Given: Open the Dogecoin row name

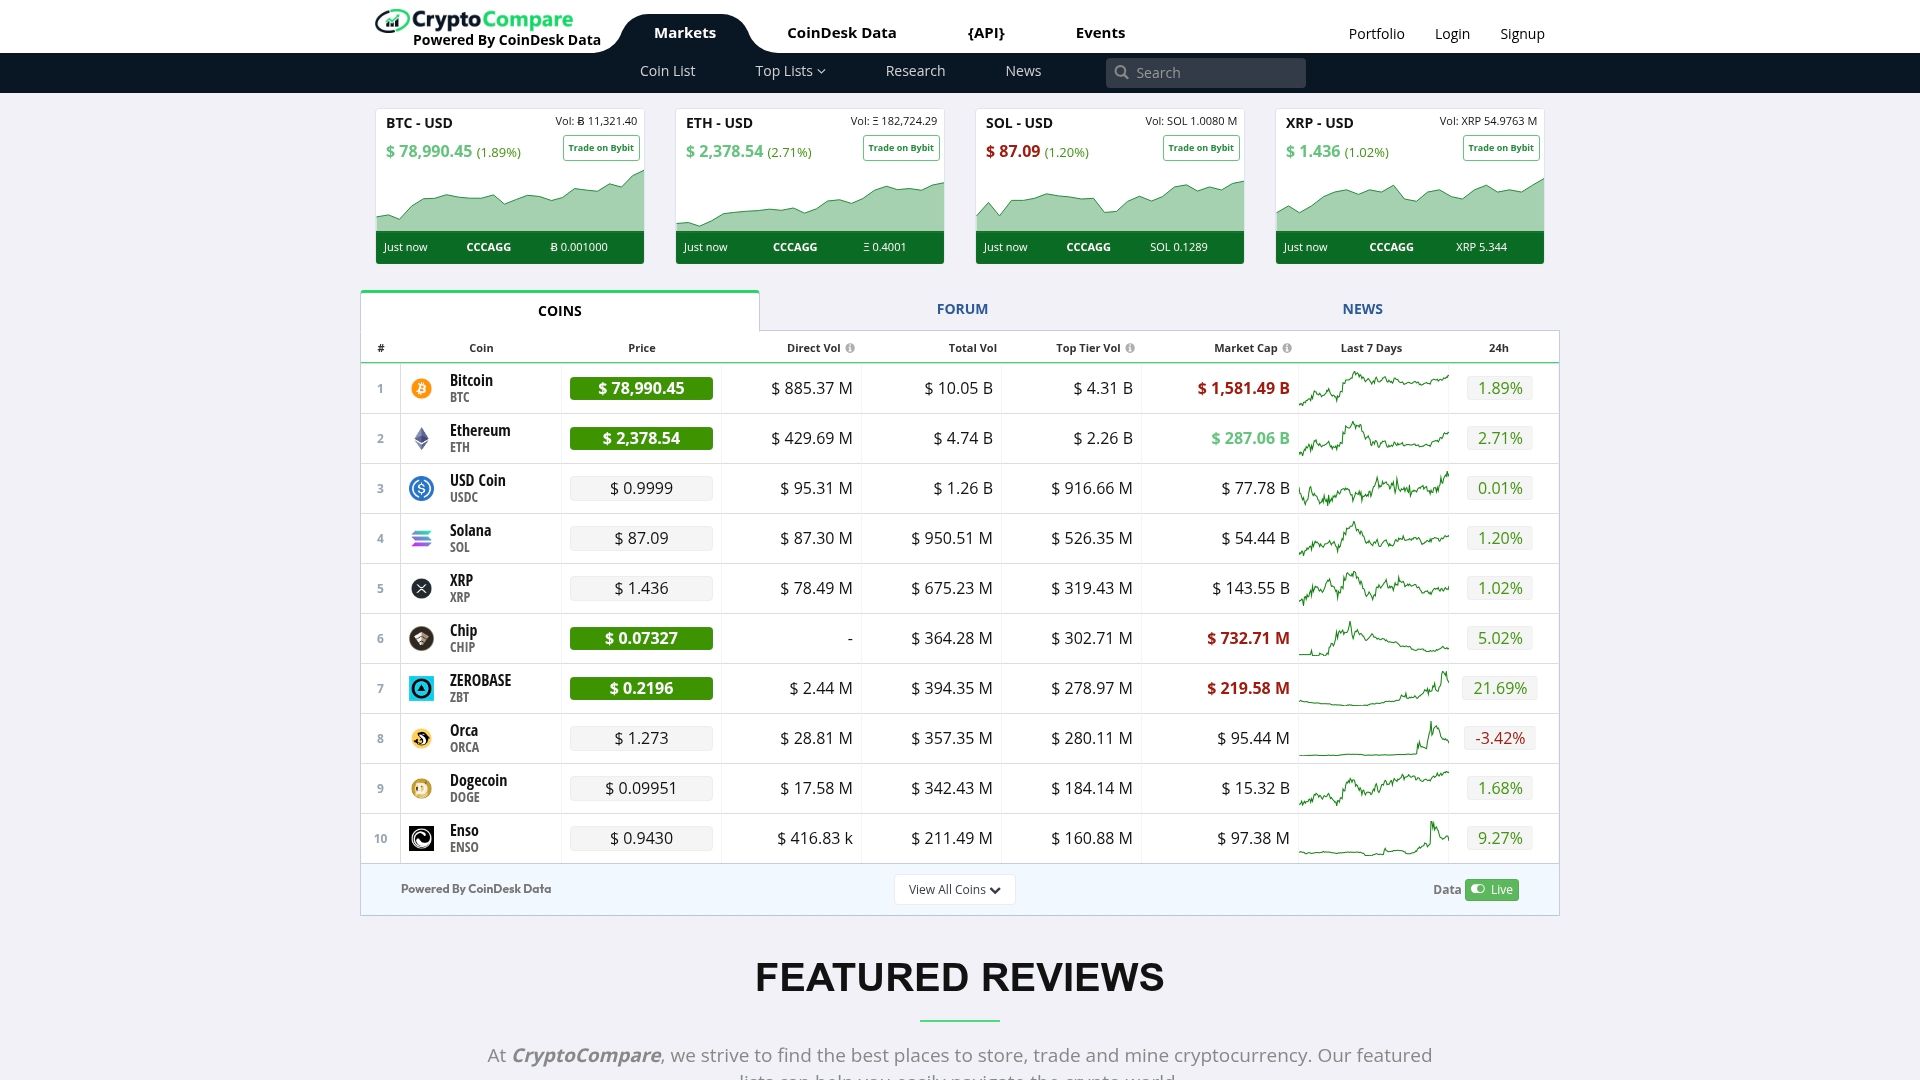Looking at the screenshot, I should point(478,781).
